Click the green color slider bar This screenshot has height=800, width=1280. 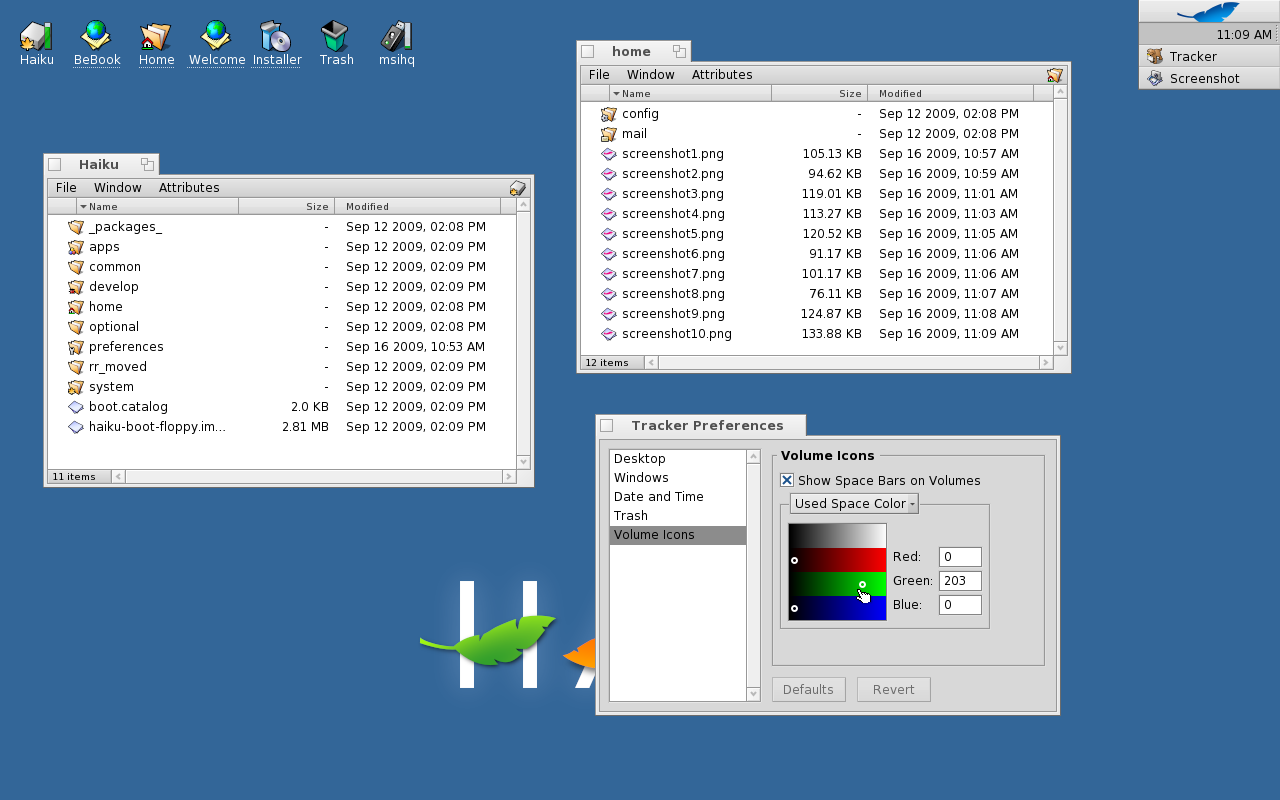(x=838, y=584)
